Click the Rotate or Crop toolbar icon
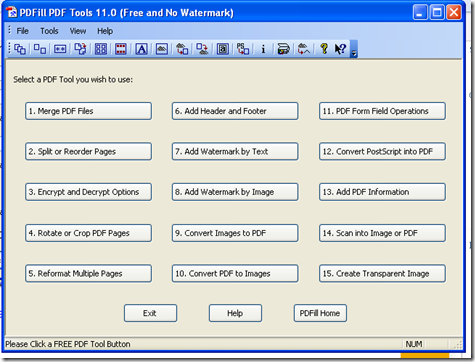Screen dimensions: 475x362 tap(80, 49)
